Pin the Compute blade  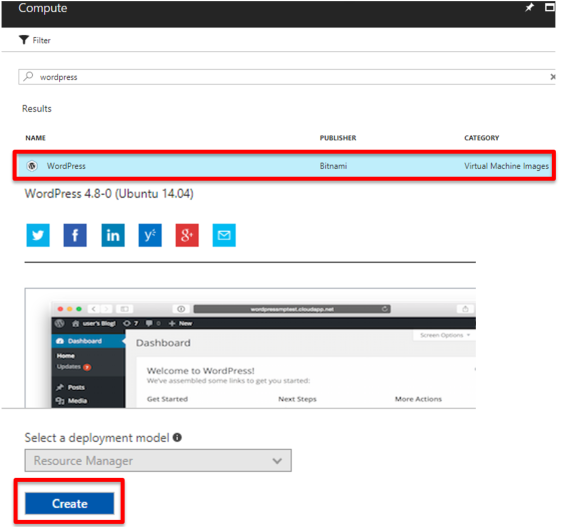coord(529,8)
